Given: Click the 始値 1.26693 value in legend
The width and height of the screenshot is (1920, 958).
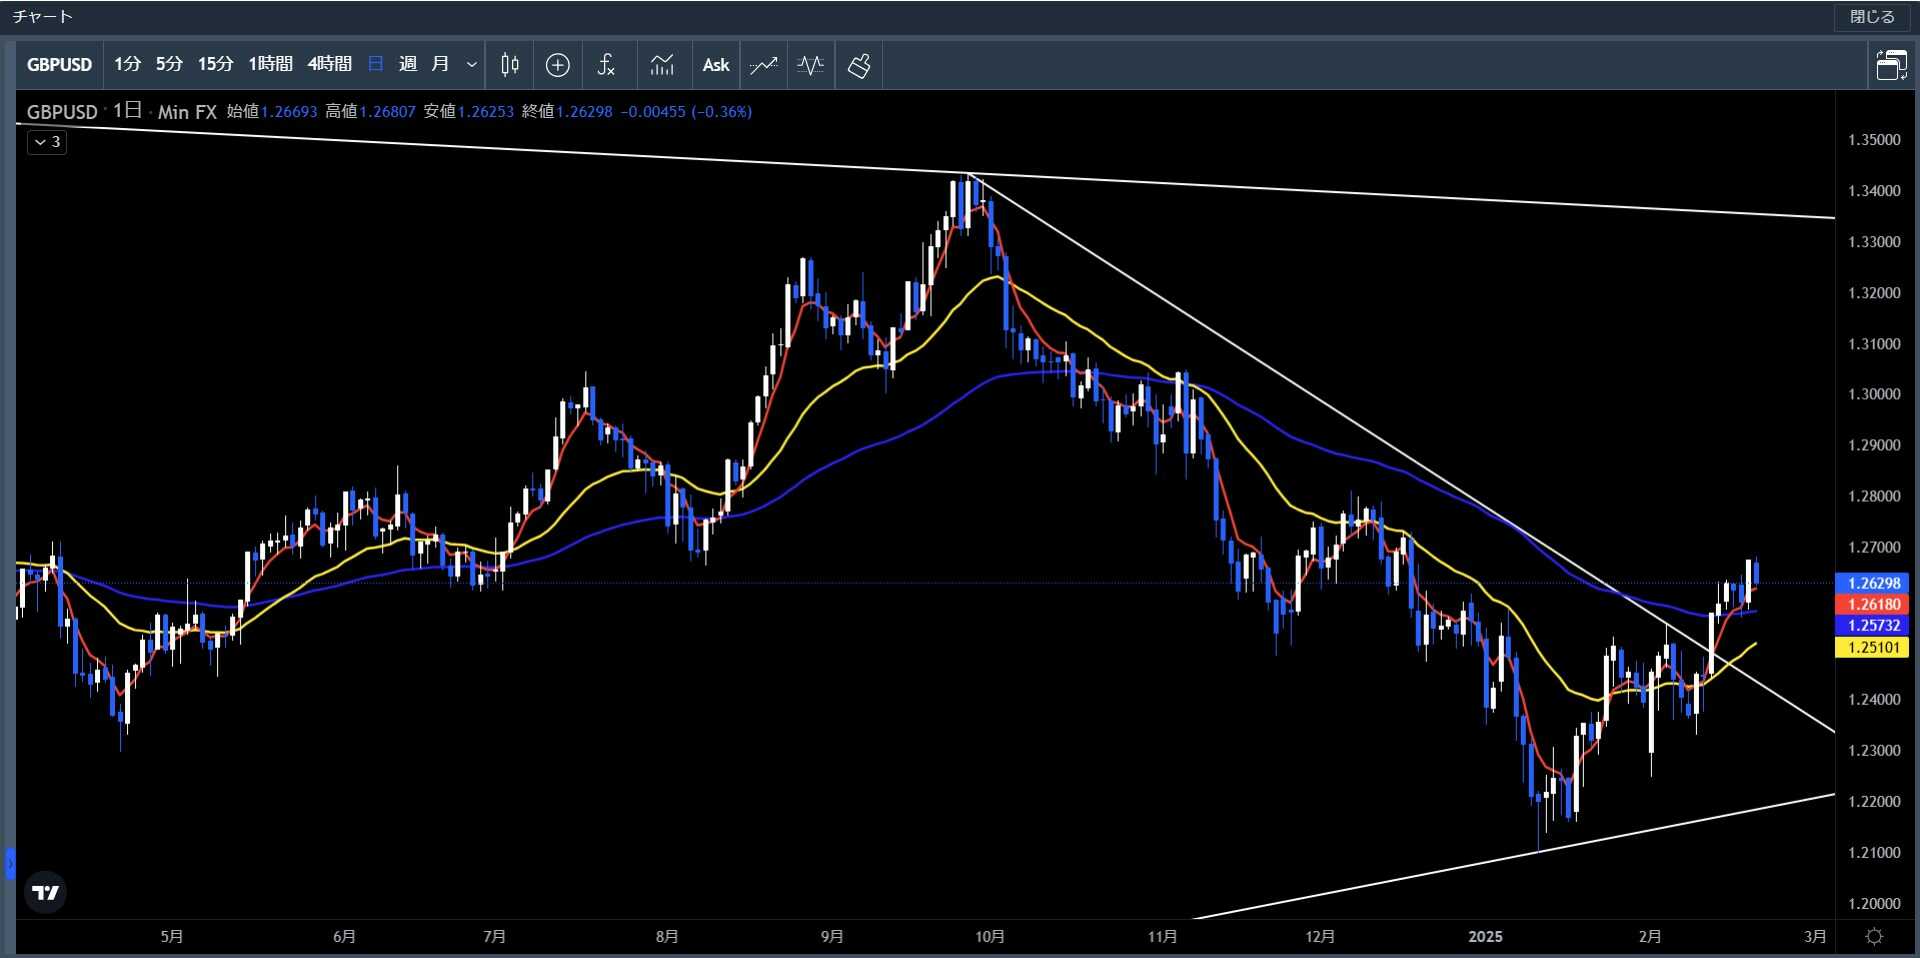Looking at the screenshot, I should point(289,112).
